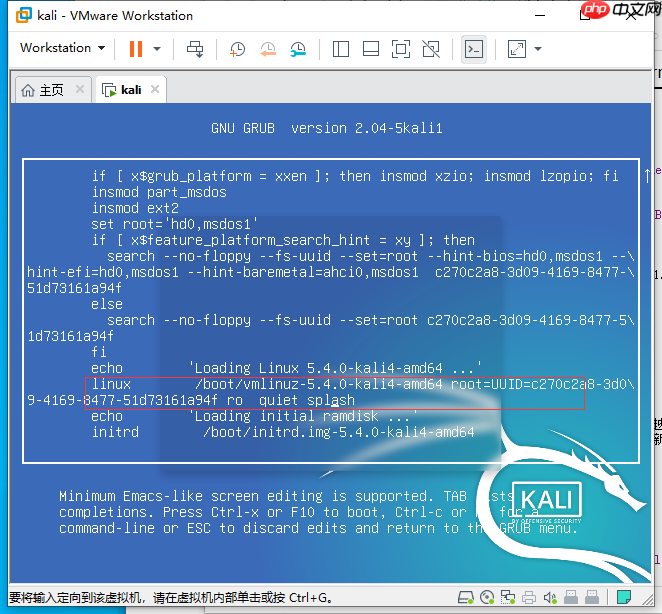The image size is (662, 614).
Task: Close the 主页 tab
Action: tap(80, 89)
